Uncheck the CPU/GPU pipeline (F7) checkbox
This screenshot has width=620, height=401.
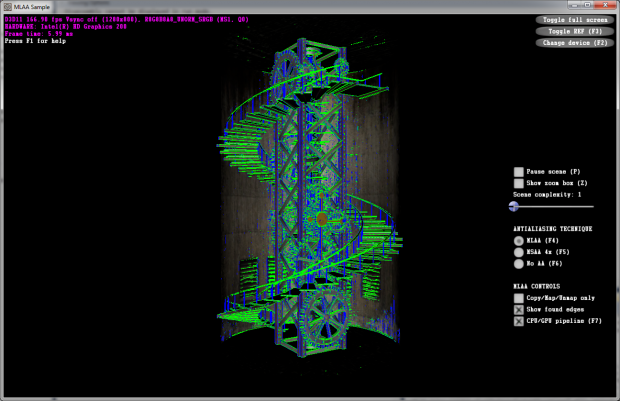tap(518, 322)
